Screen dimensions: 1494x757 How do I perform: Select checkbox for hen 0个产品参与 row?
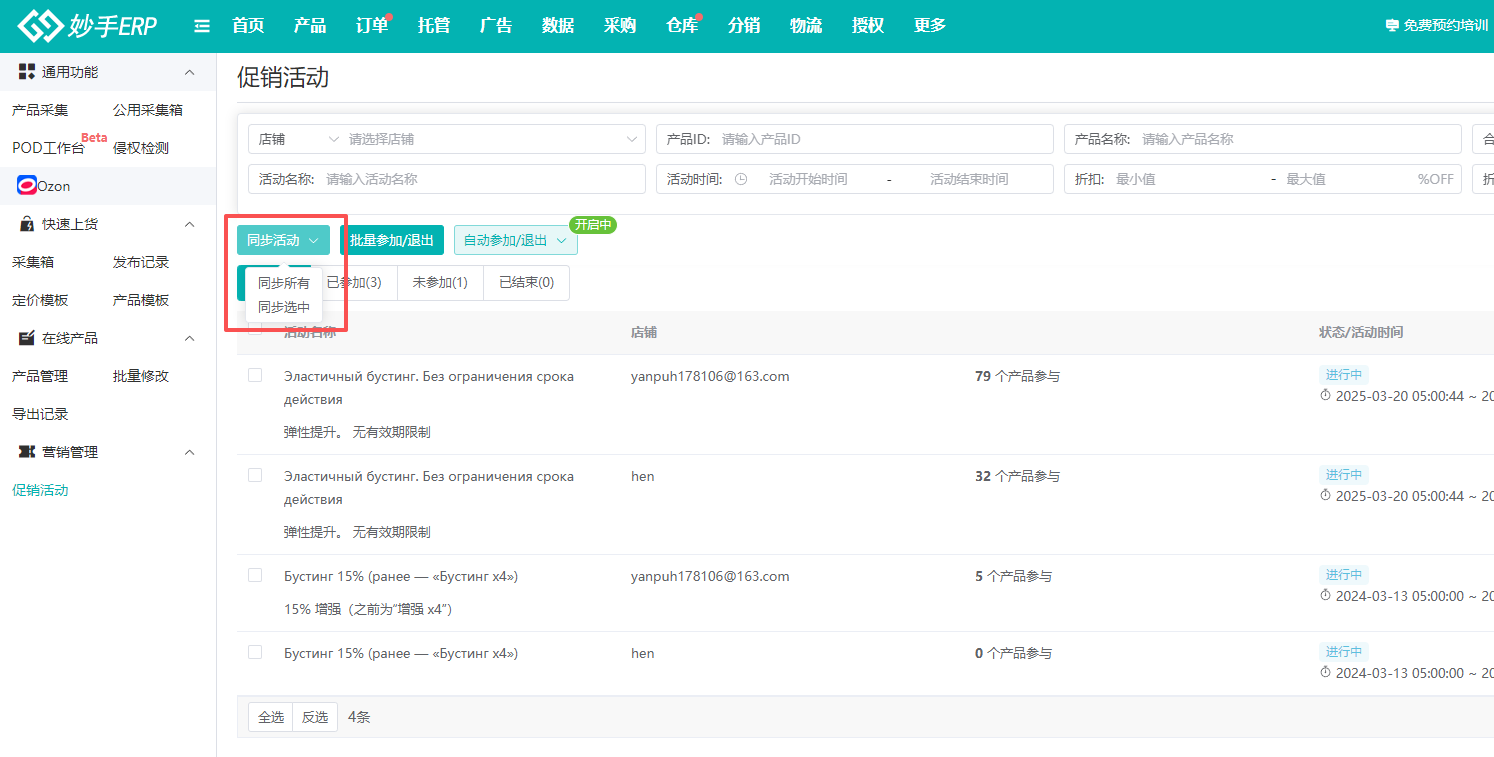(255, 652)
